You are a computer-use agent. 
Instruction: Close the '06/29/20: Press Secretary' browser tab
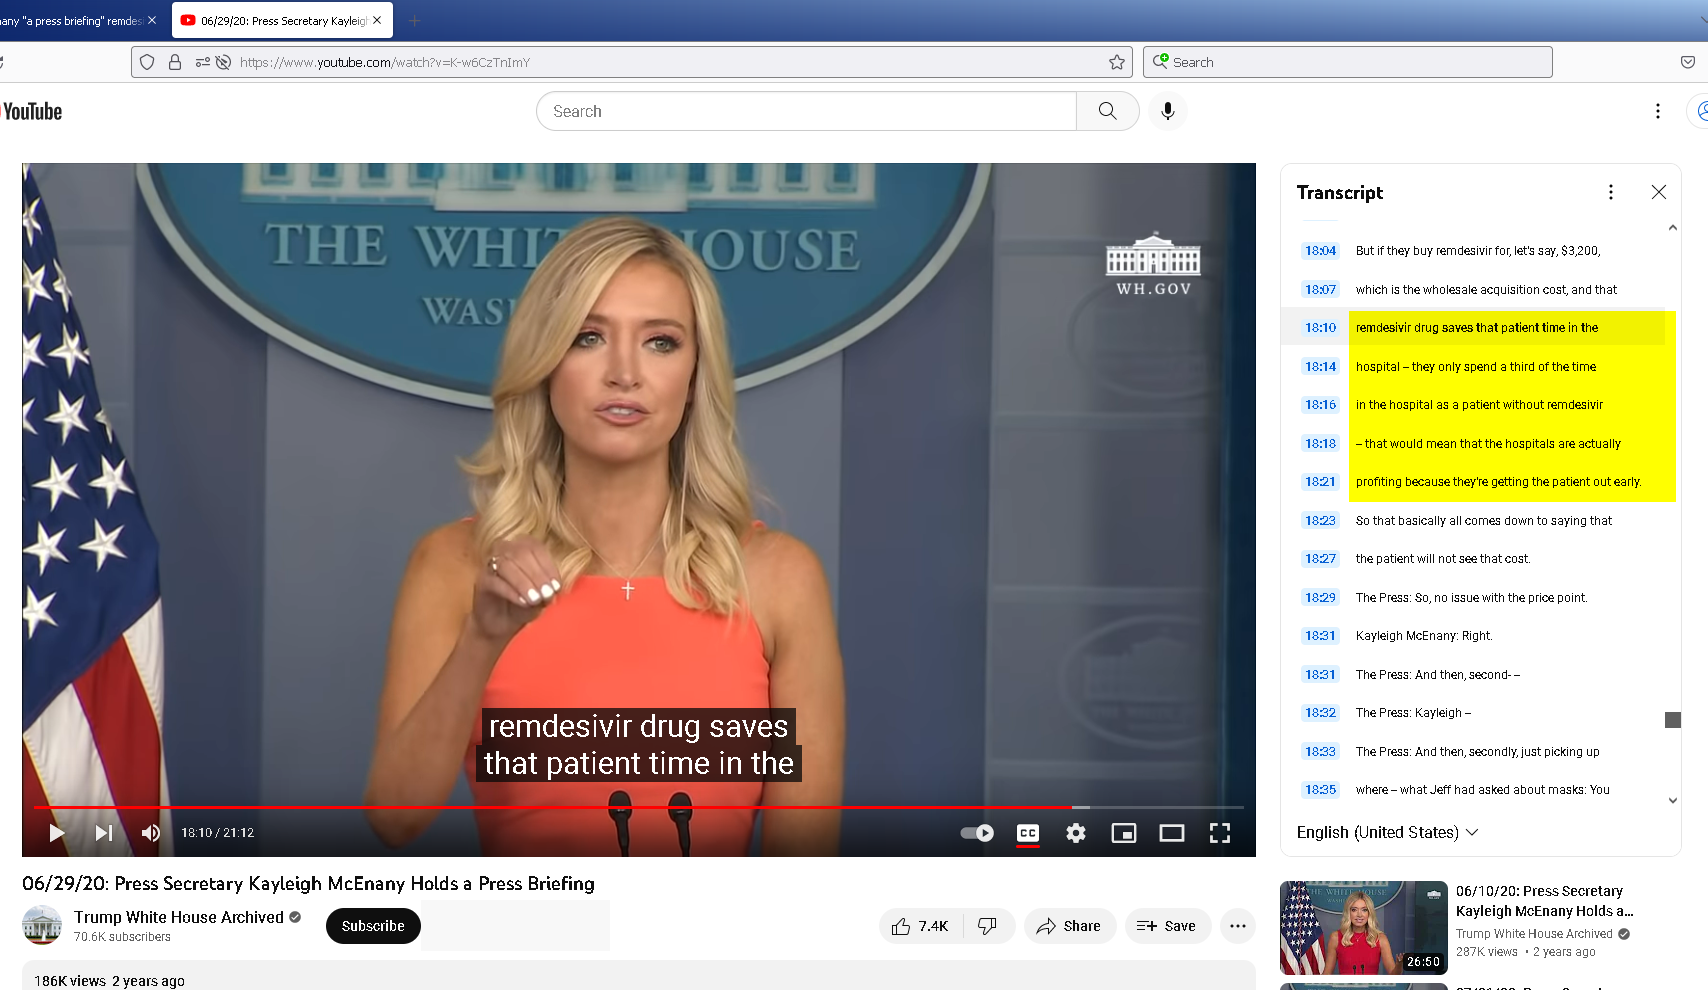pyautogui.click(x=377, y=20)
